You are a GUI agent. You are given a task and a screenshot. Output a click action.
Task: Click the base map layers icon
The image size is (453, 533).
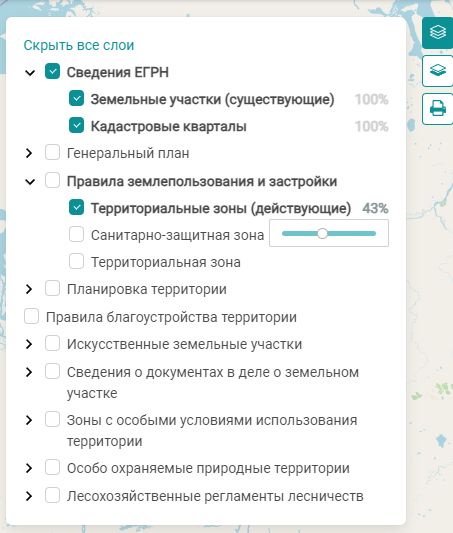tap(438, 71)
